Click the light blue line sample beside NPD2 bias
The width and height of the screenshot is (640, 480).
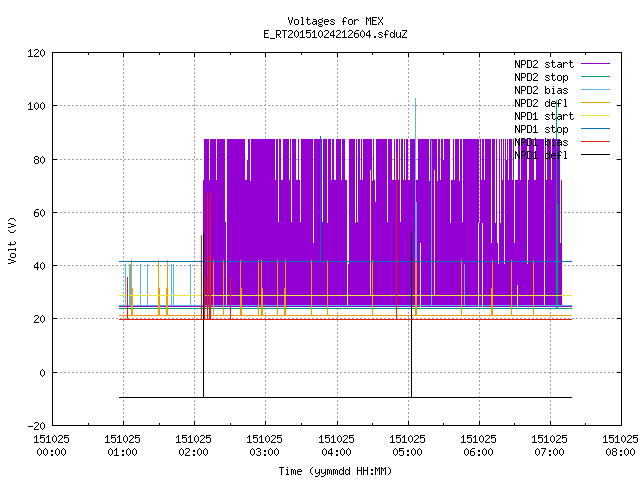596,89
